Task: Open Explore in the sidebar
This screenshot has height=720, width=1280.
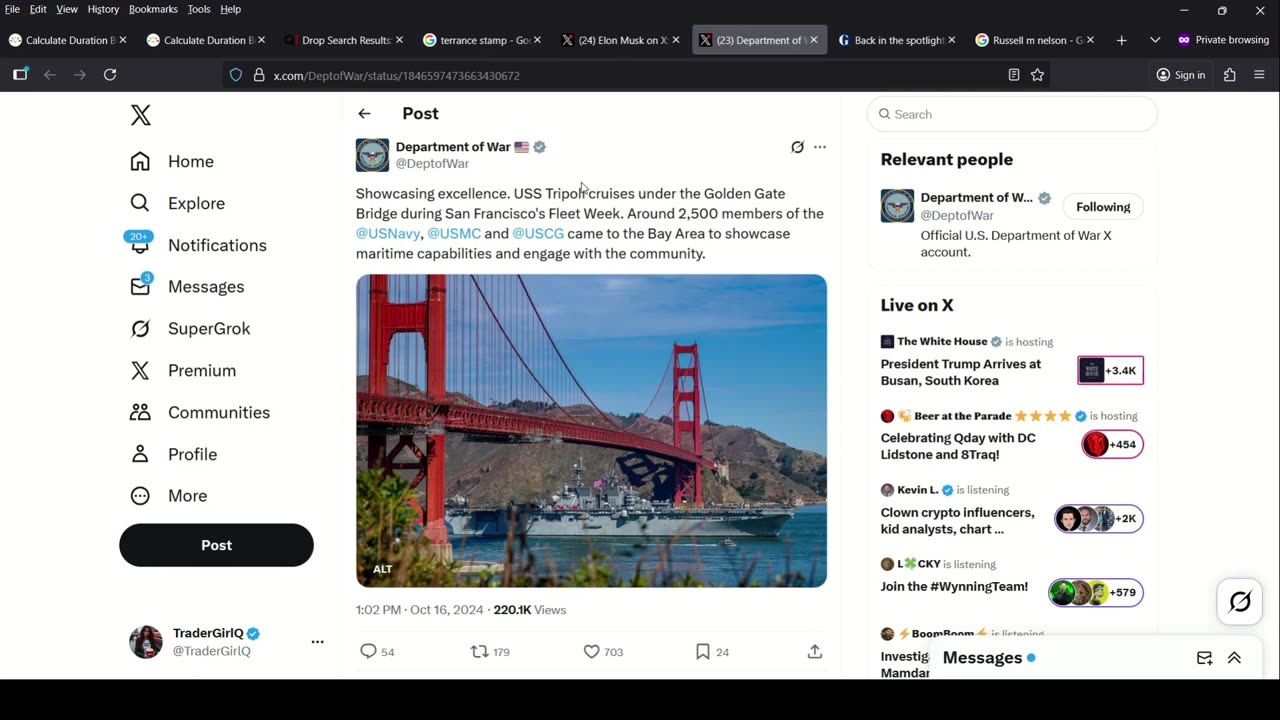Action: click(178, 203)
